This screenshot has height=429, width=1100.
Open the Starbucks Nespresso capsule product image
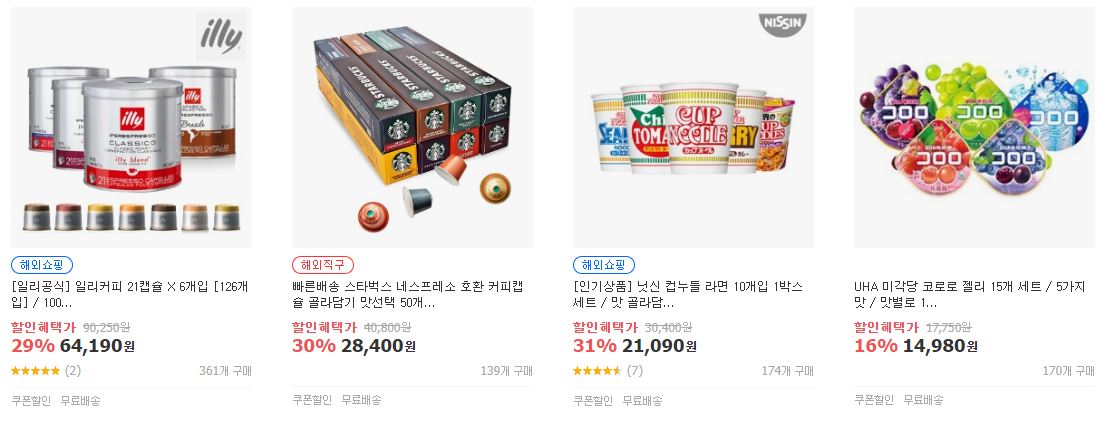(x=412, y=127)
